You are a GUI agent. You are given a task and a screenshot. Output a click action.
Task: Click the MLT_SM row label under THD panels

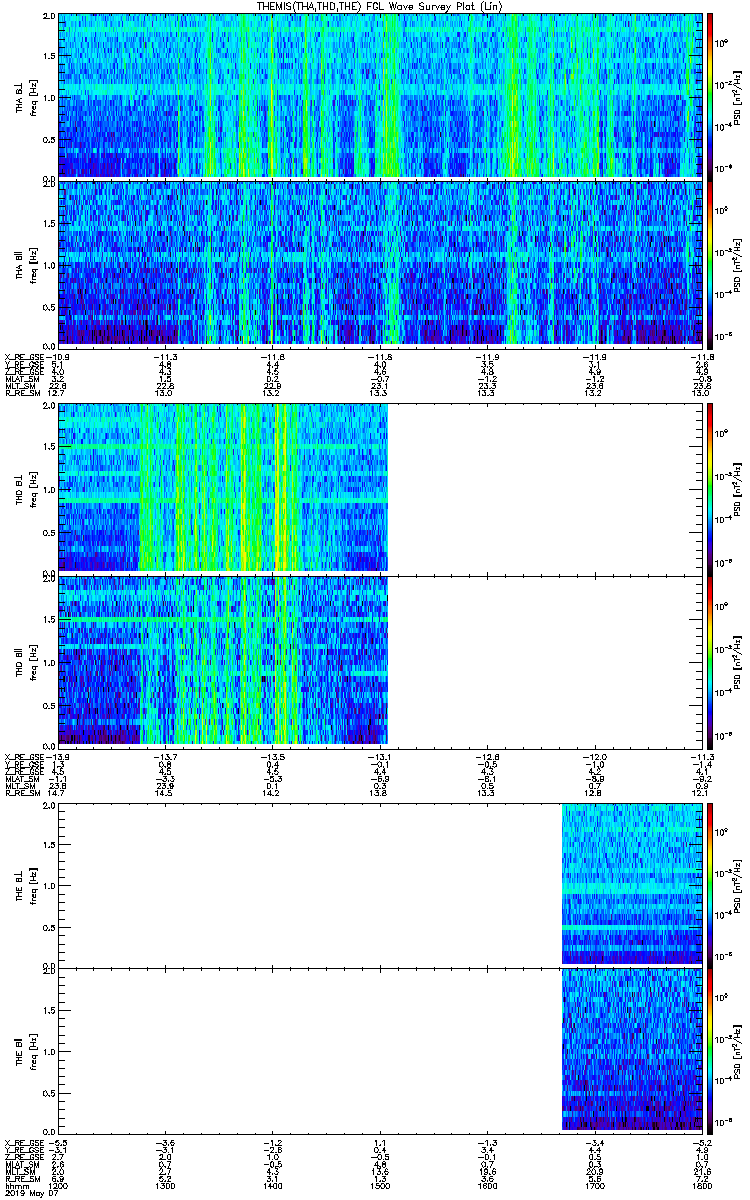point(19,786)
